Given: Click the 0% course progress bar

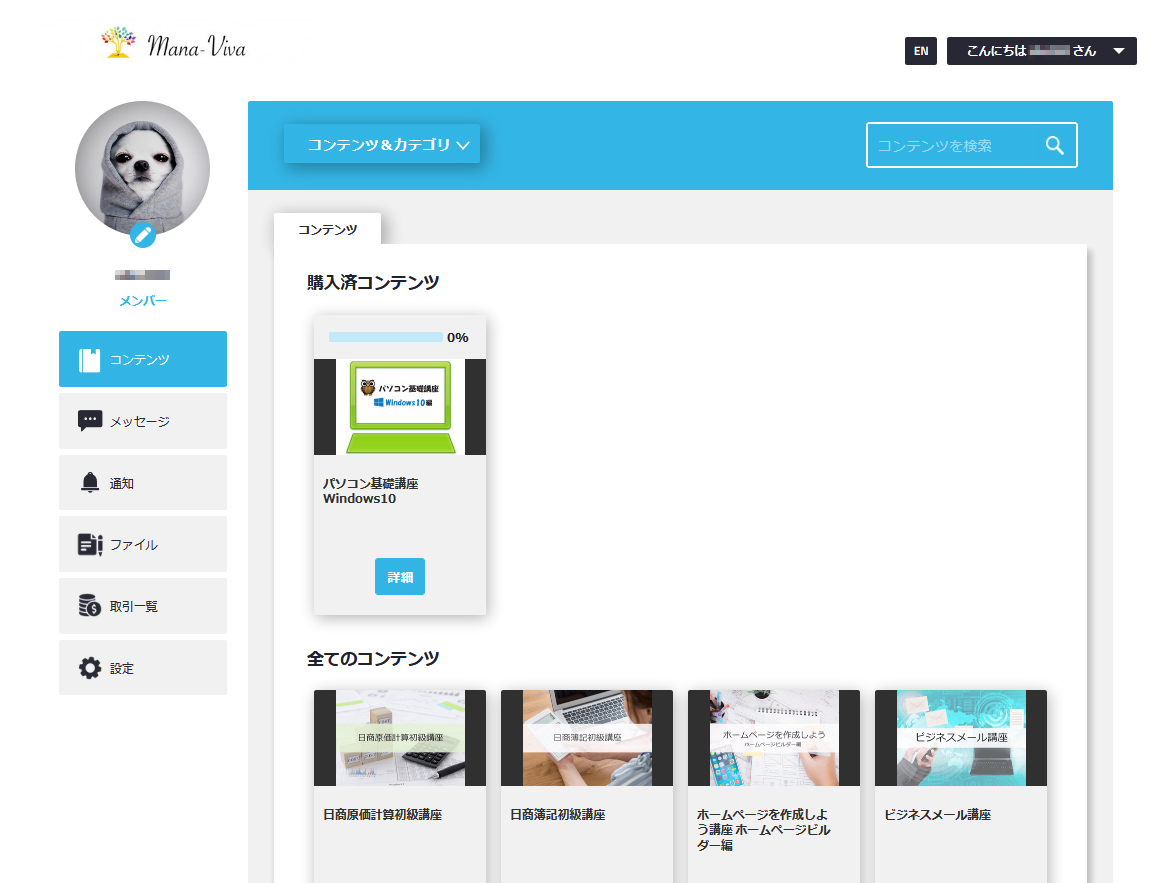Looking at the screenshot, I should pos(386,337).
